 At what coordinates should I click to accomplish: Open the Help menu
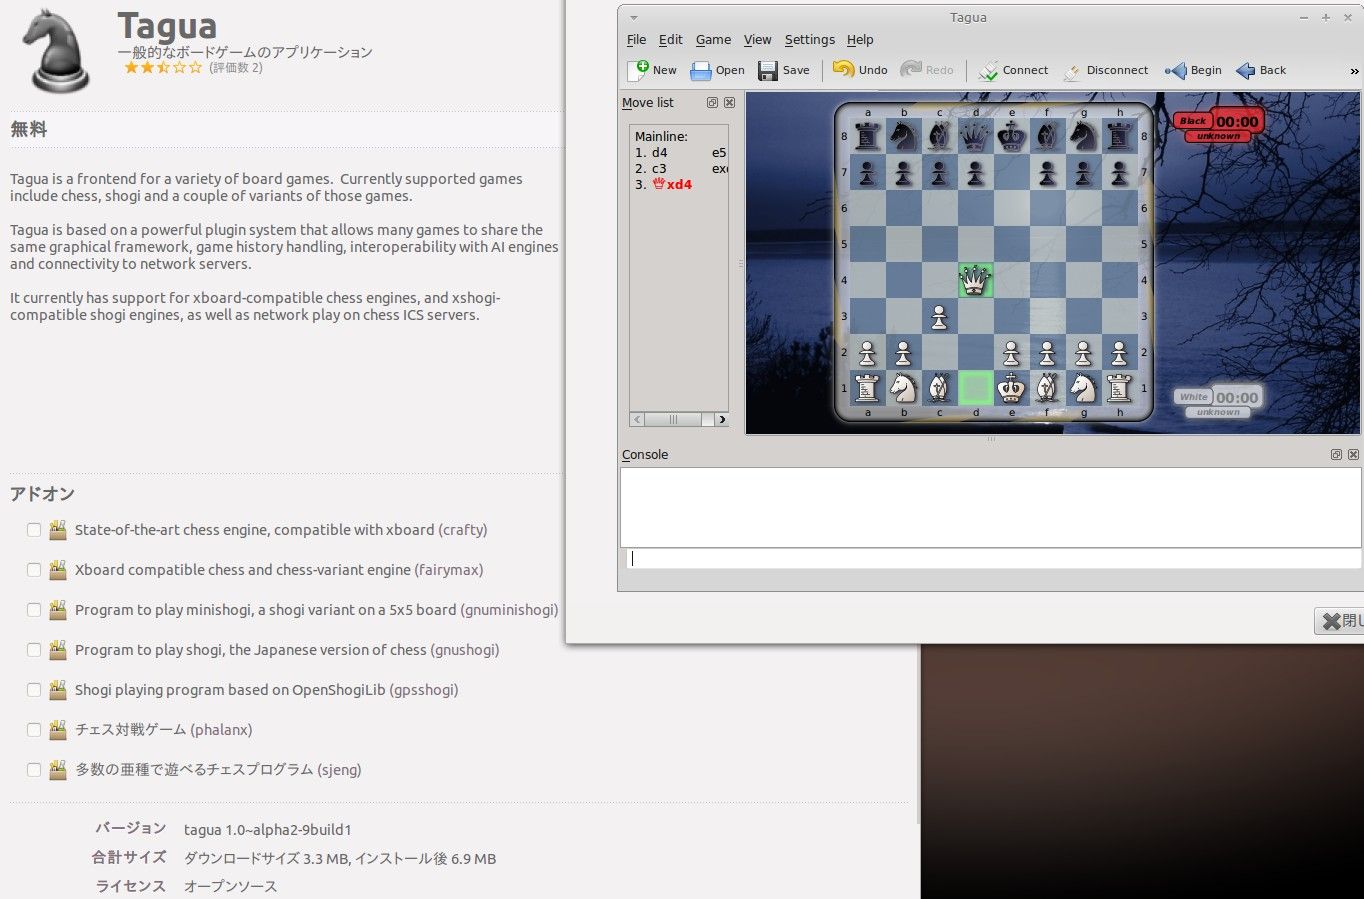pyautogui.click(x=860, y=40)
